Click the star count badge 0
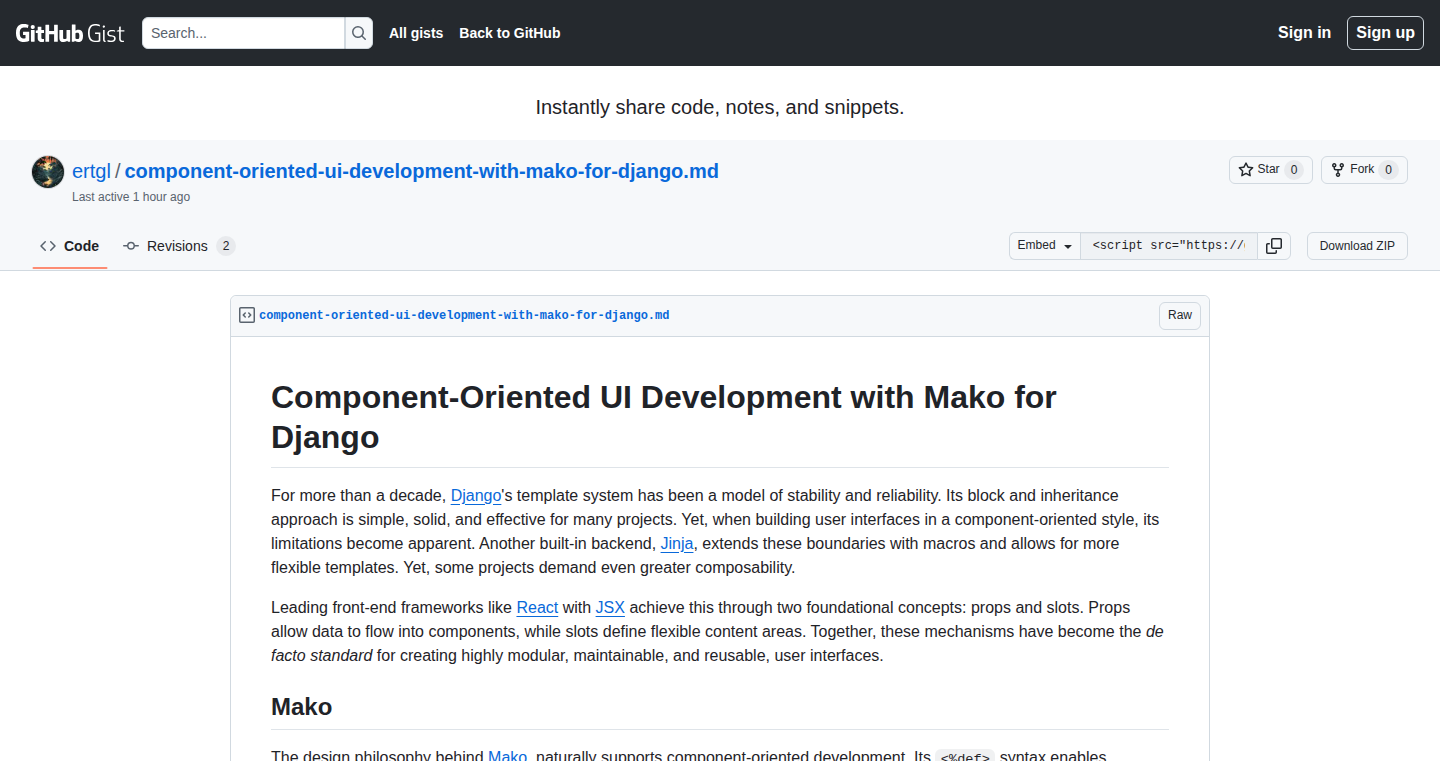 1293,170
